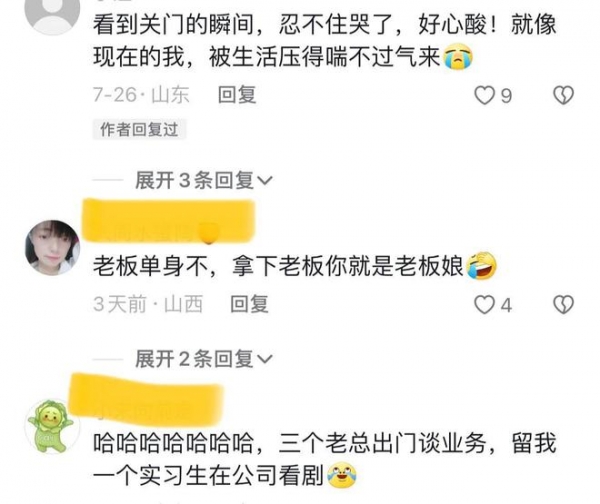Viewport: 600px width, 504px height.
Task: Click the laughing emoji after 老板娘
Action: 481,266
